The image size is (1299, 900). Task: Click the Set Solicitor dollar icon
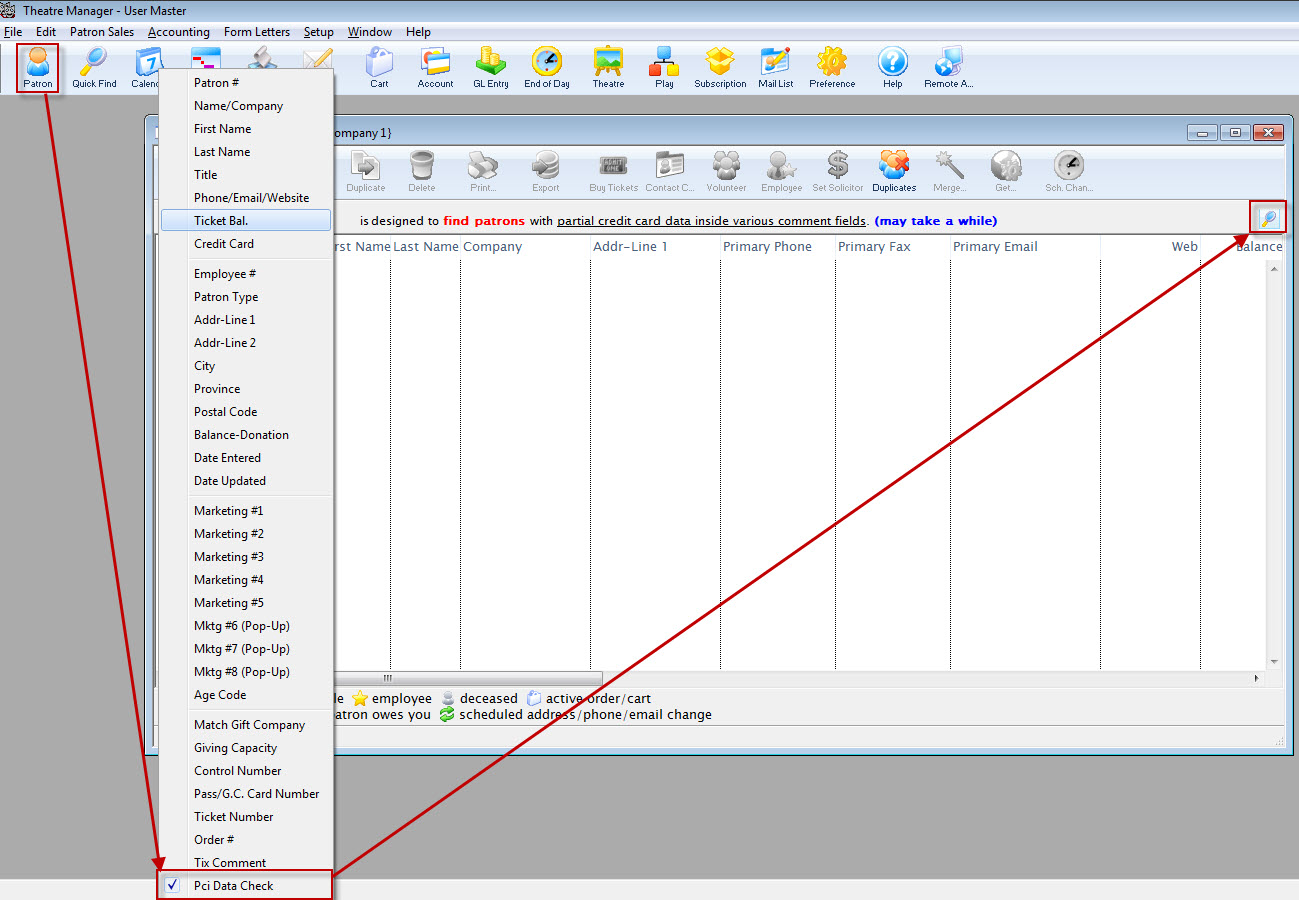(x=838, y=172)
